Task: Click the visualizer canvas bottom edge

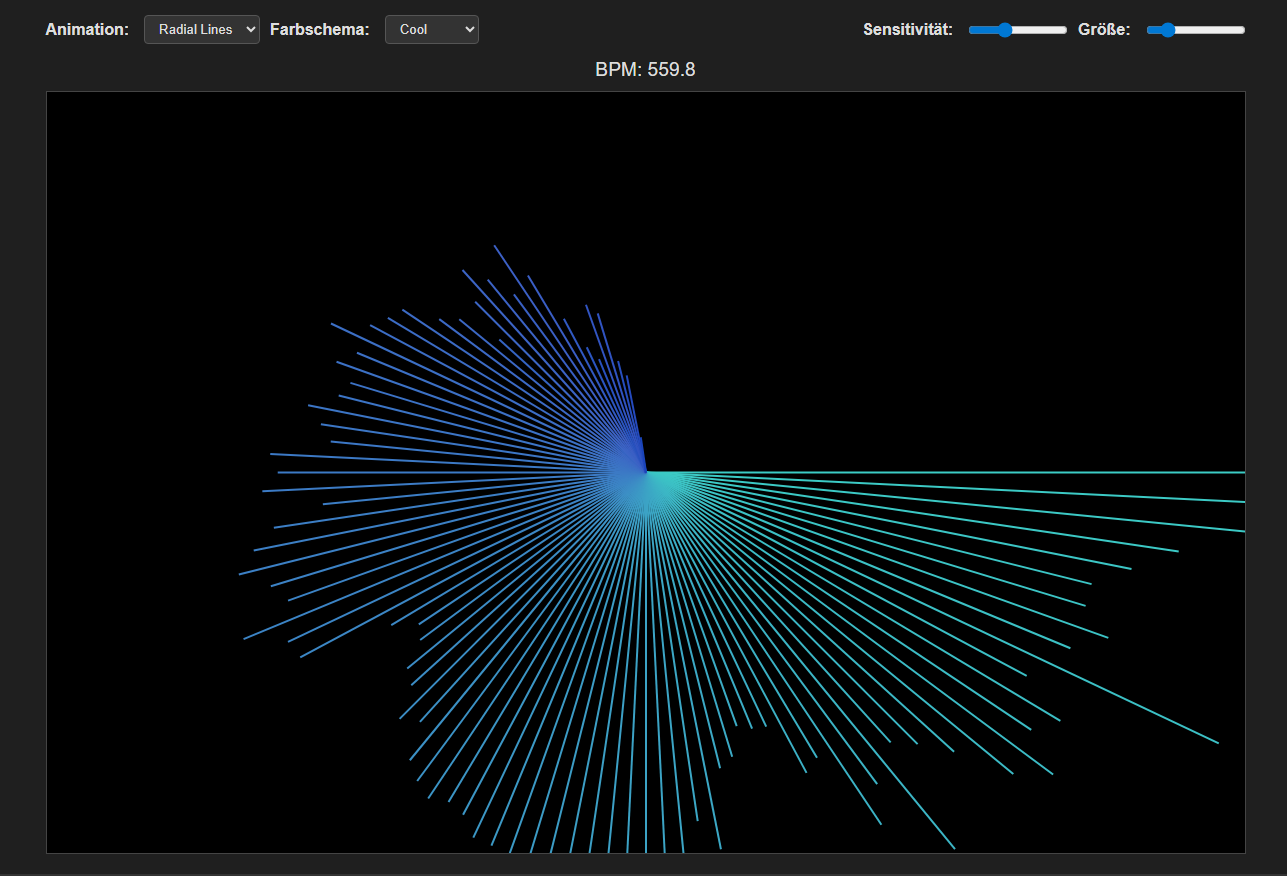Action: point(645,850)
